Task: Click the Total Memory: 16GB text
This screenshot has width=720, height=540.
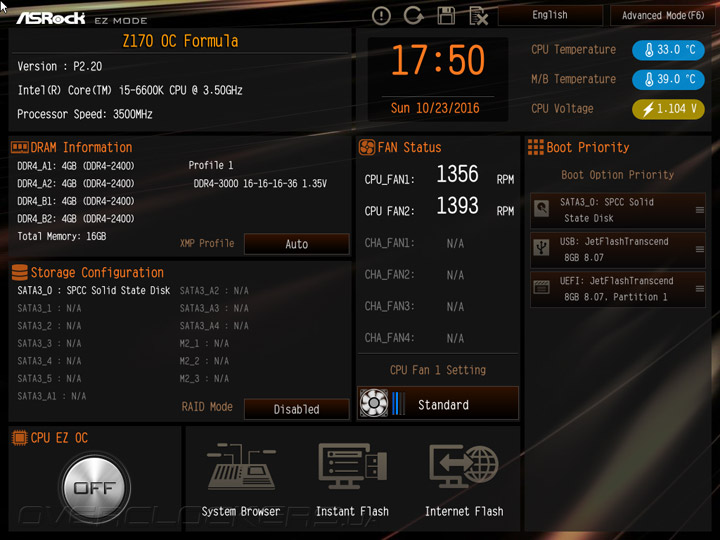Action: (62, 236)
